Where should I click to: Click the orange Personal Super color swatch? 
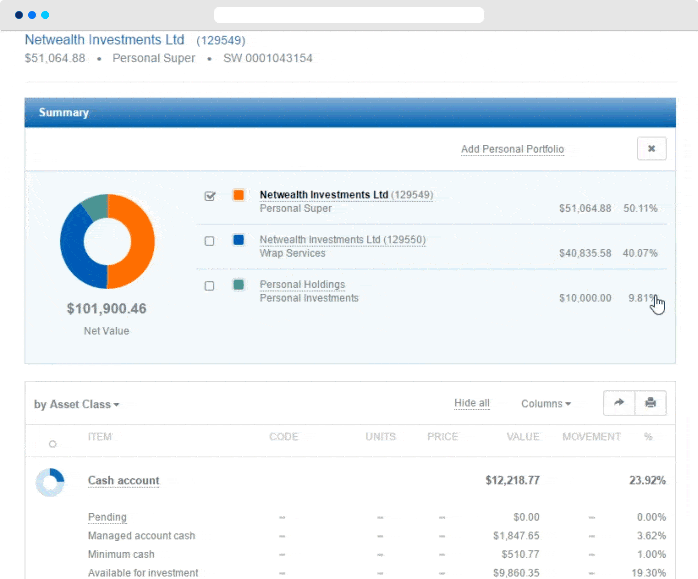click(x=238, y=195)
